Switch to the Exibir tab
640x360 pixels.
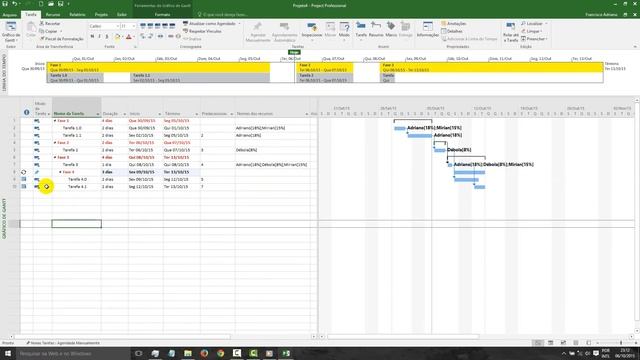[x=122, y=15]
